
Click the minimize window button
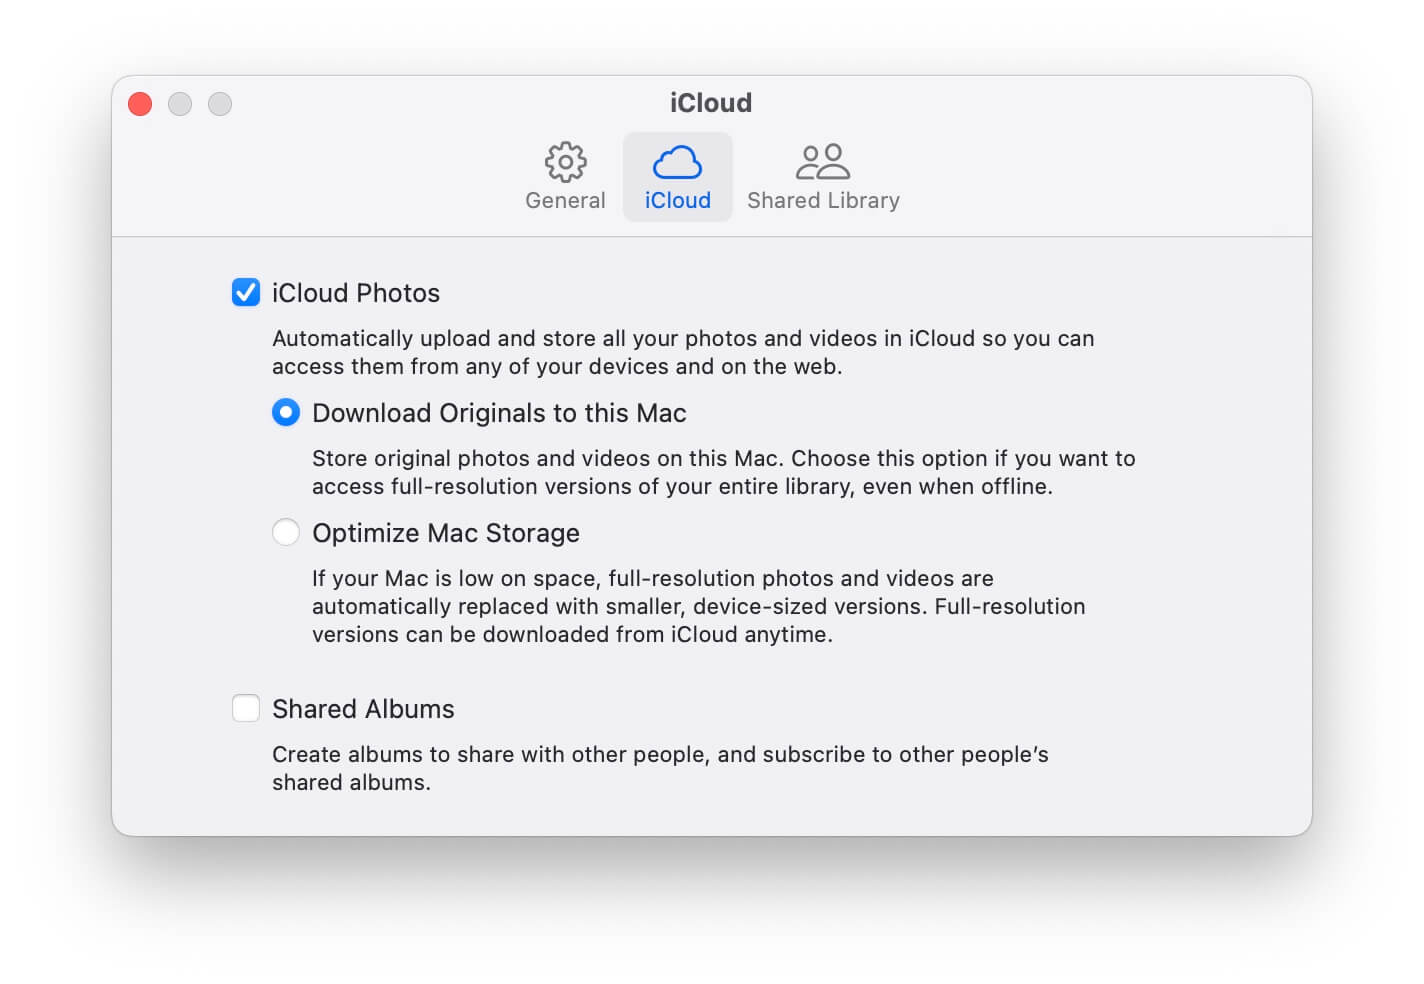180,104
